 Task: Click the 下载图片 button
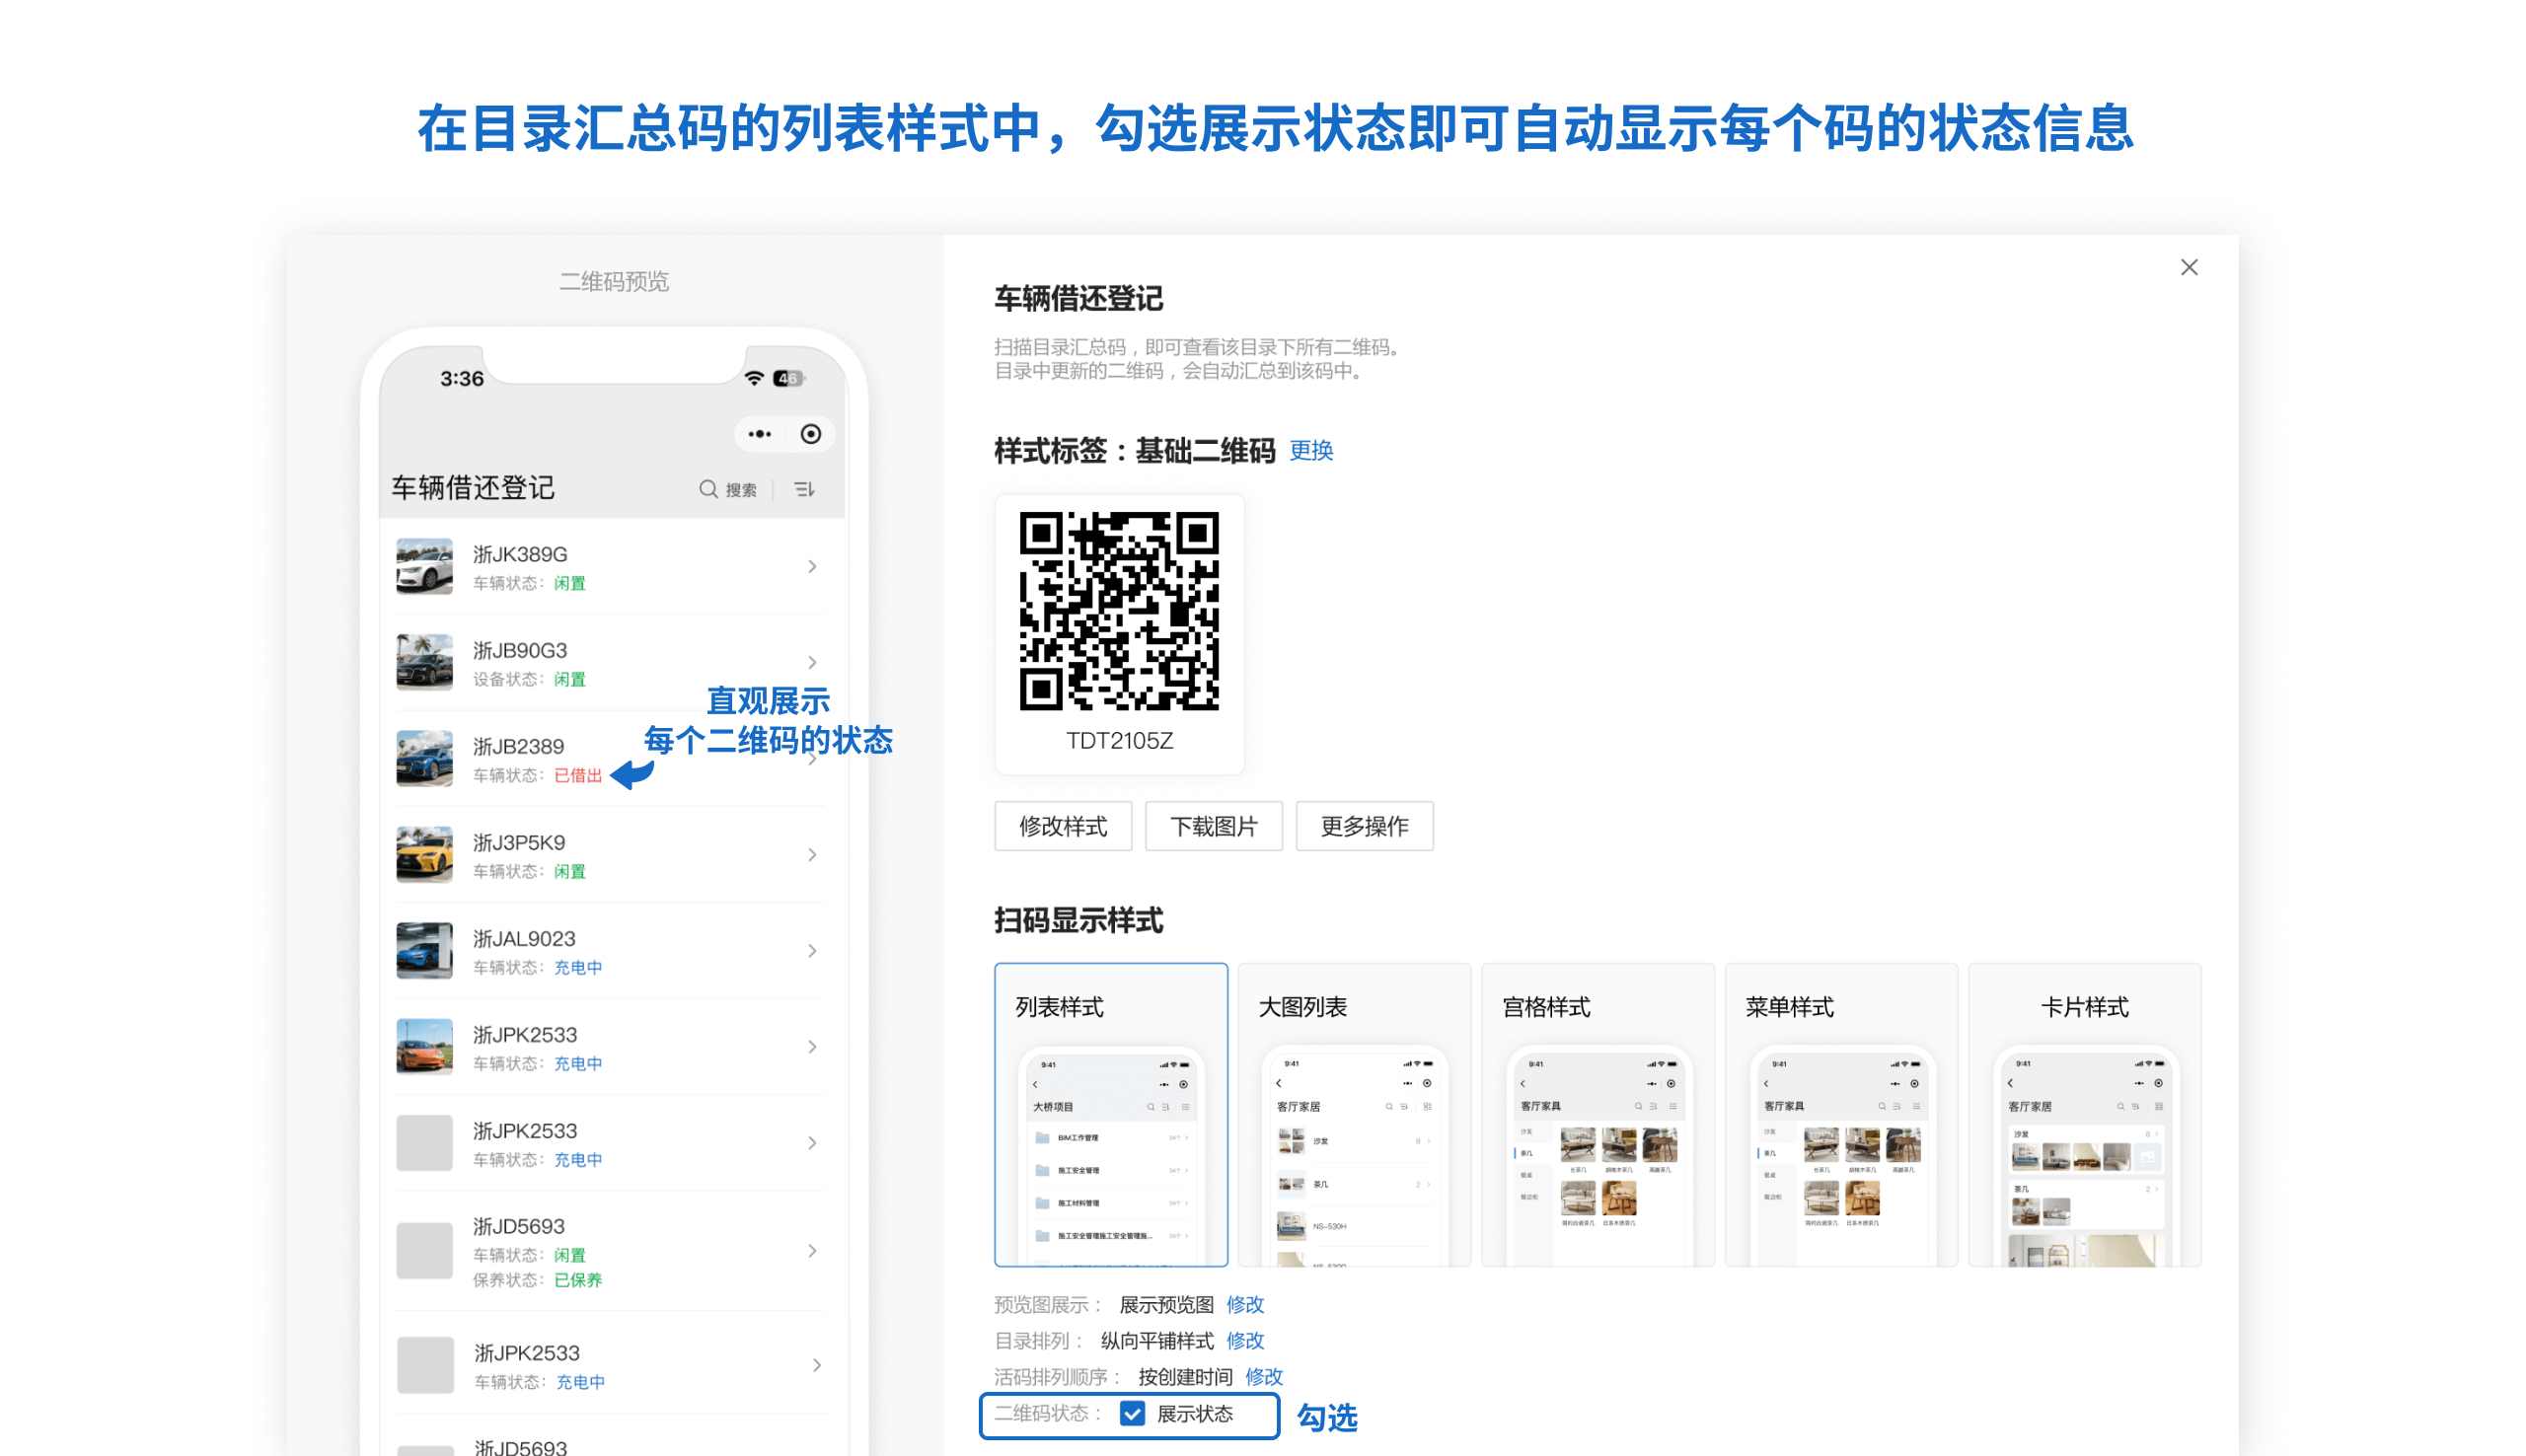click(x=1213, y=826)
